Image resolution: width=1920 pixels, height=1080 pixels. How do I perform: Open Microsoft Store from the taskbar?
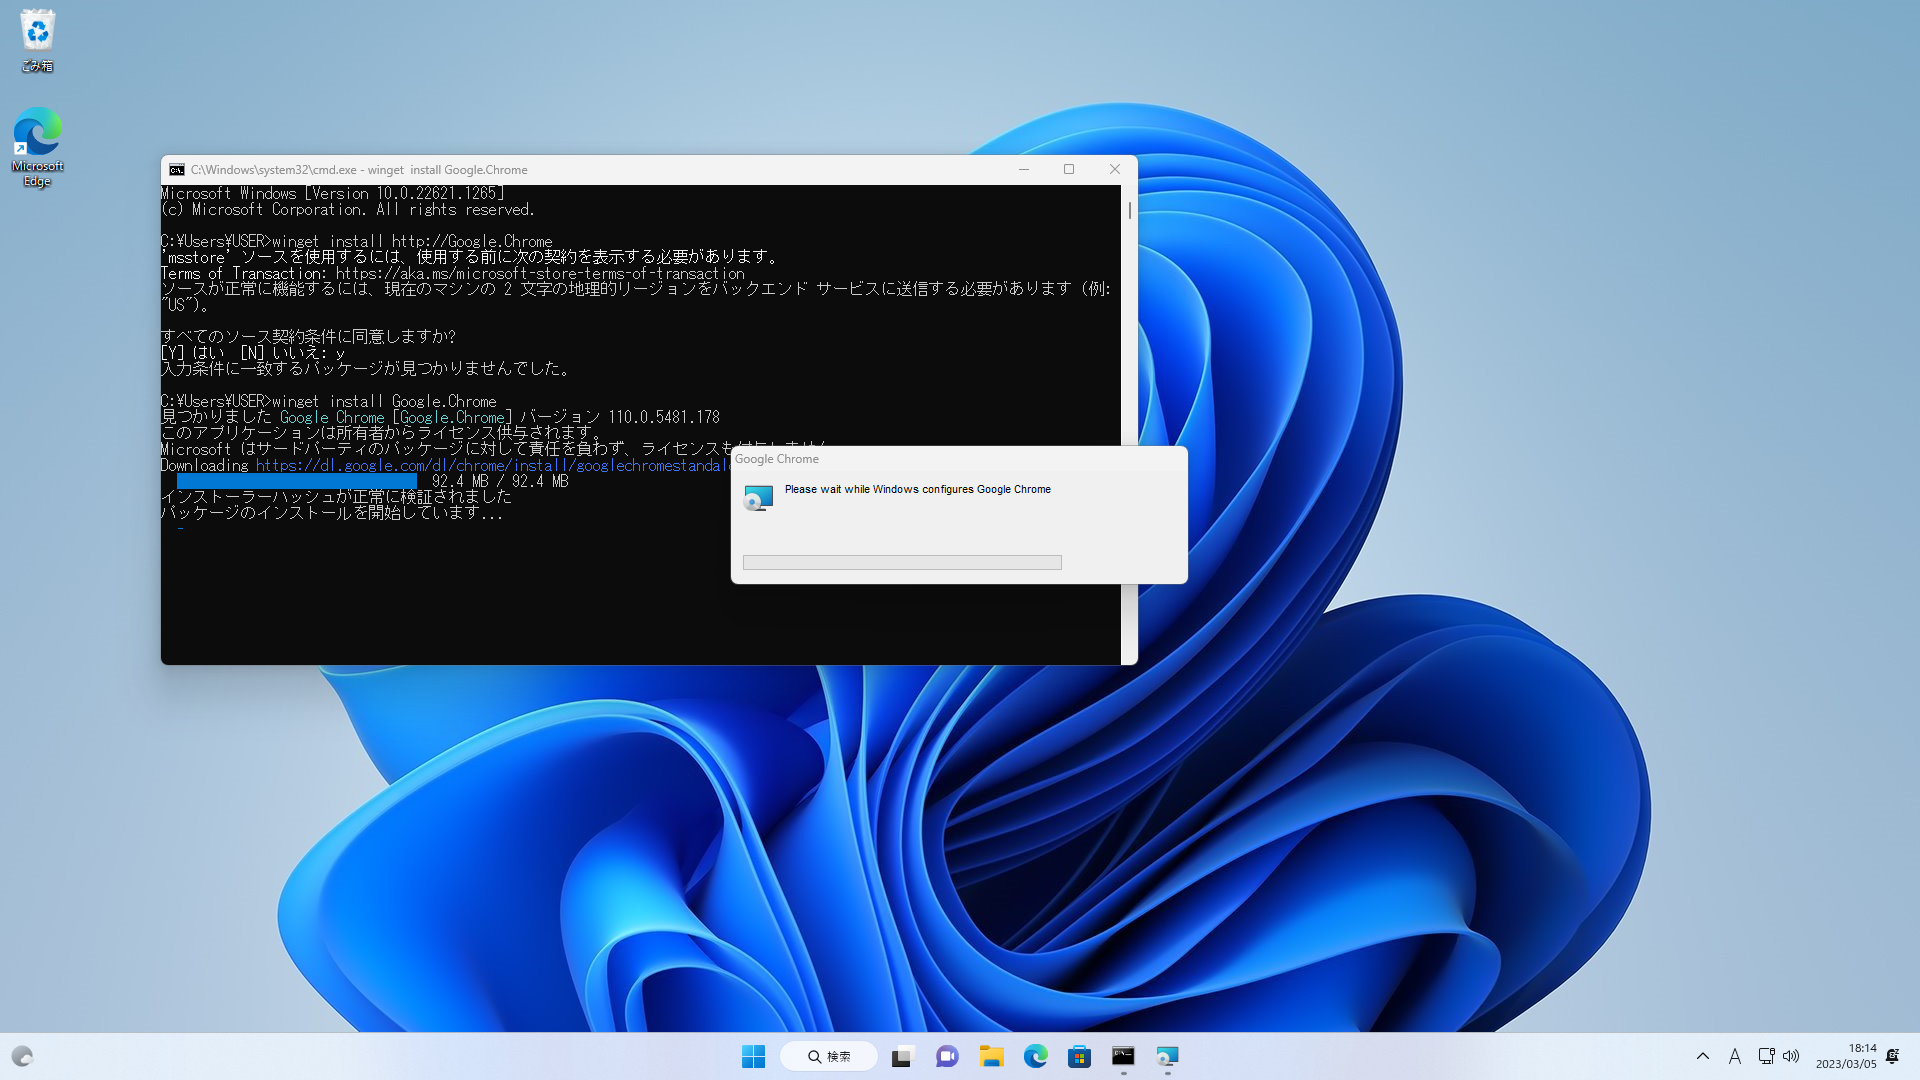pos(1079,1056)
